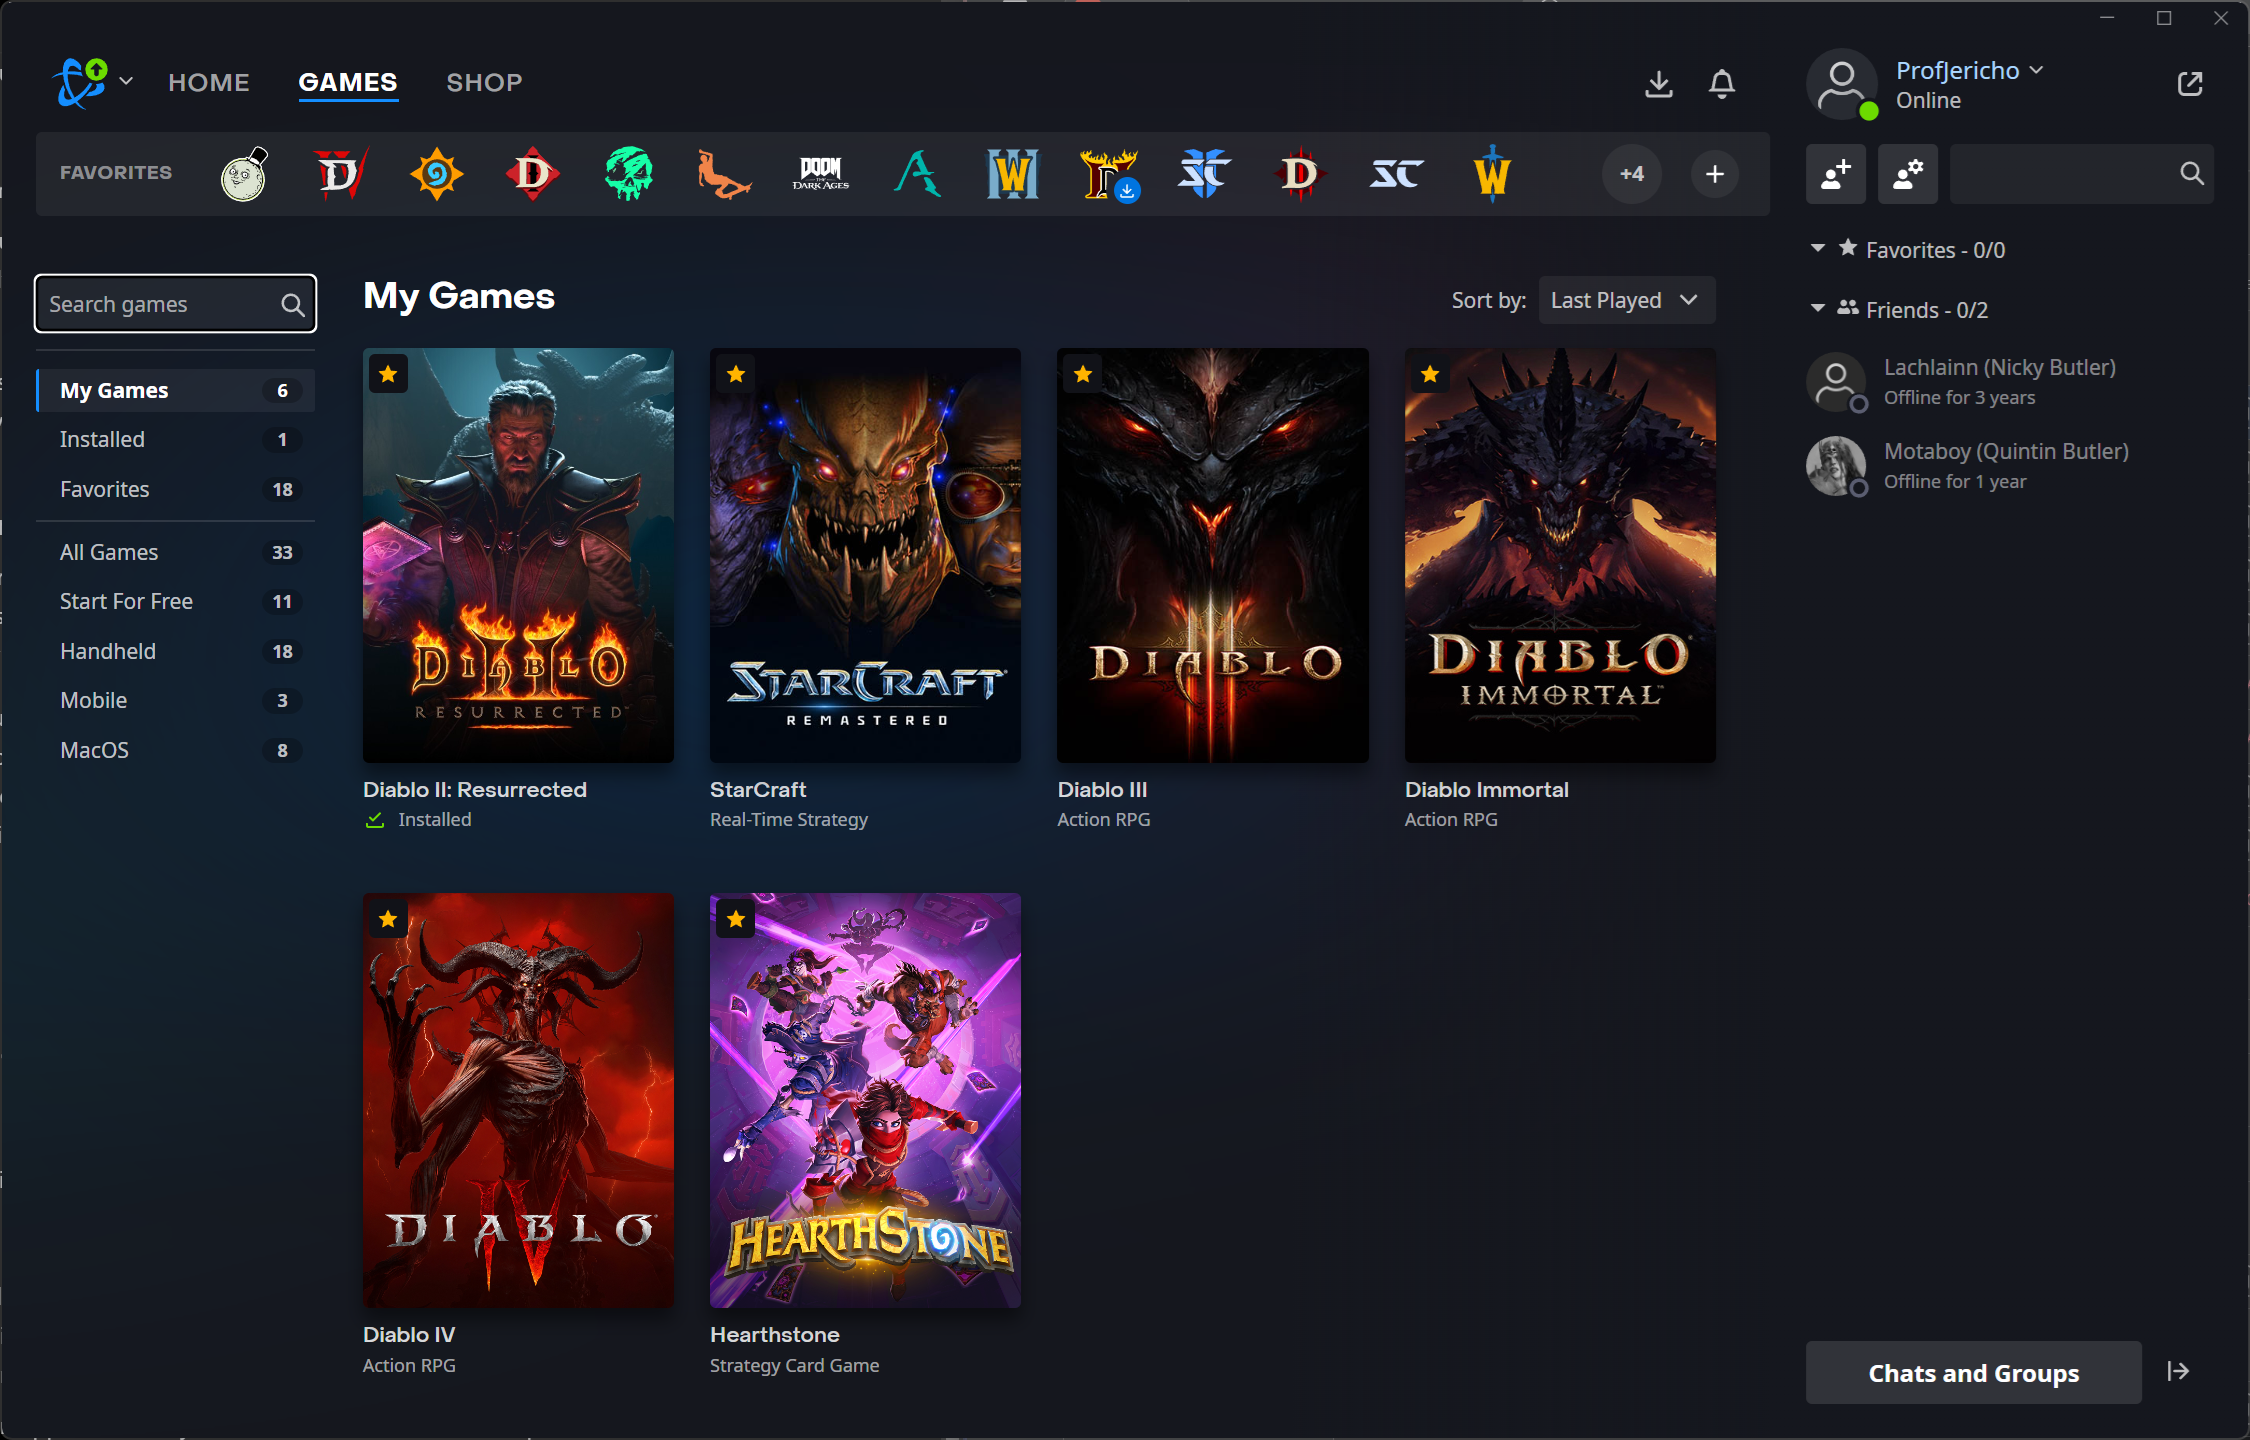Image resolution: width=2250 pixels, height=1440 pixels.
Task: Show the +4 hidden favorites
Action: [x=1632, y=174]
